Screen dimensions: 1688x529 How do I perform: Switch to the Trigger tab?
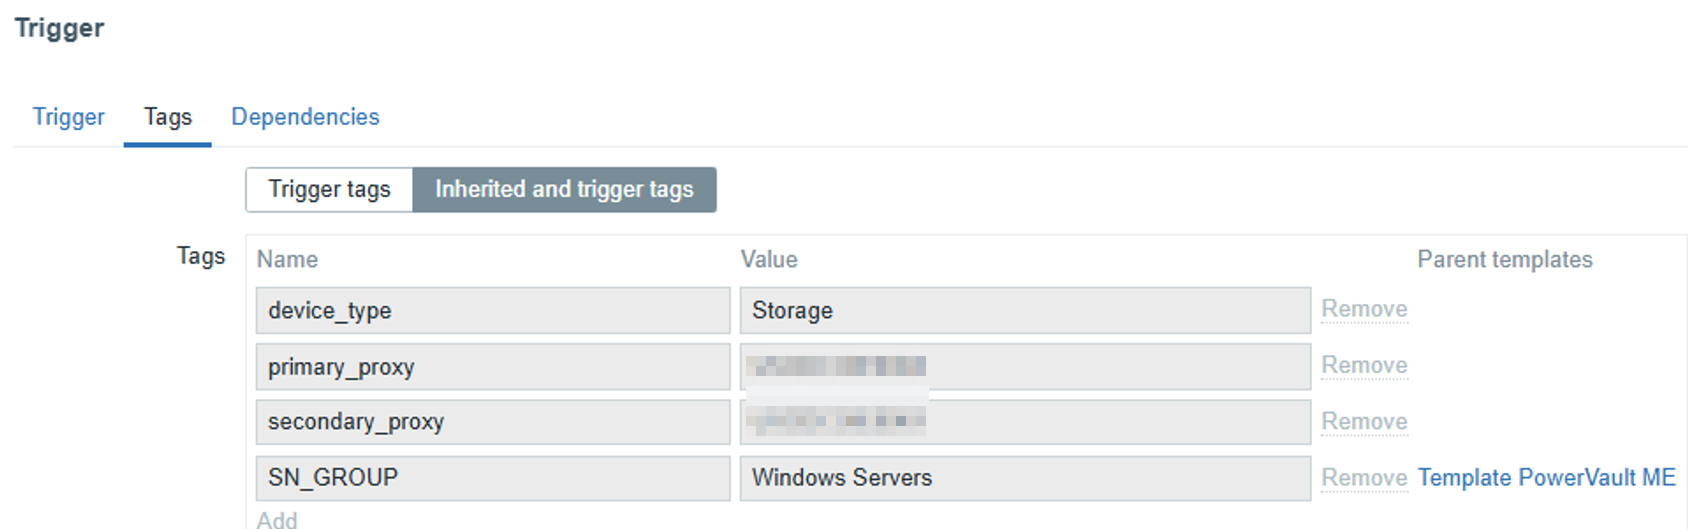tap(68, 117)
